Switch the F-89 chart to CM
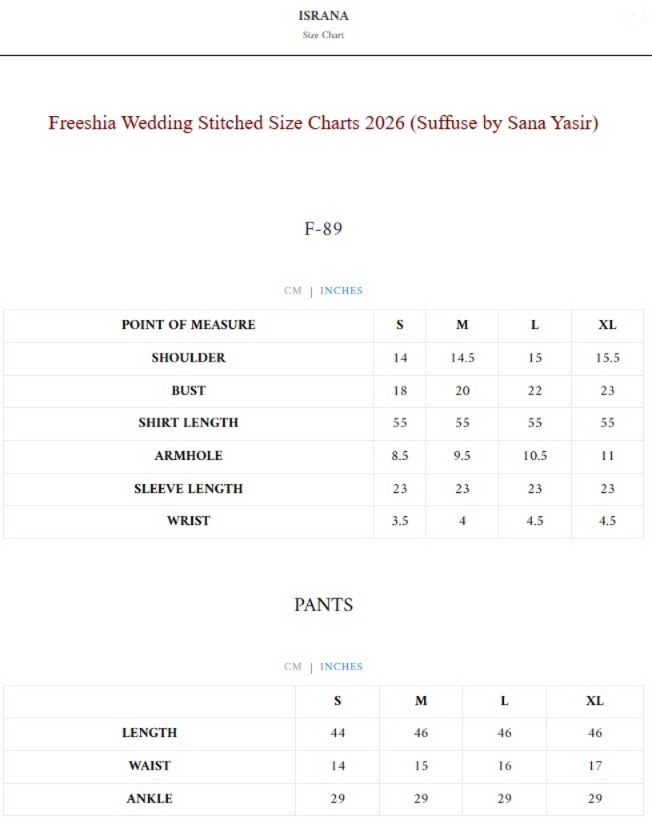The width and height of the screenshot is (652, 832). tap(292, 291)
